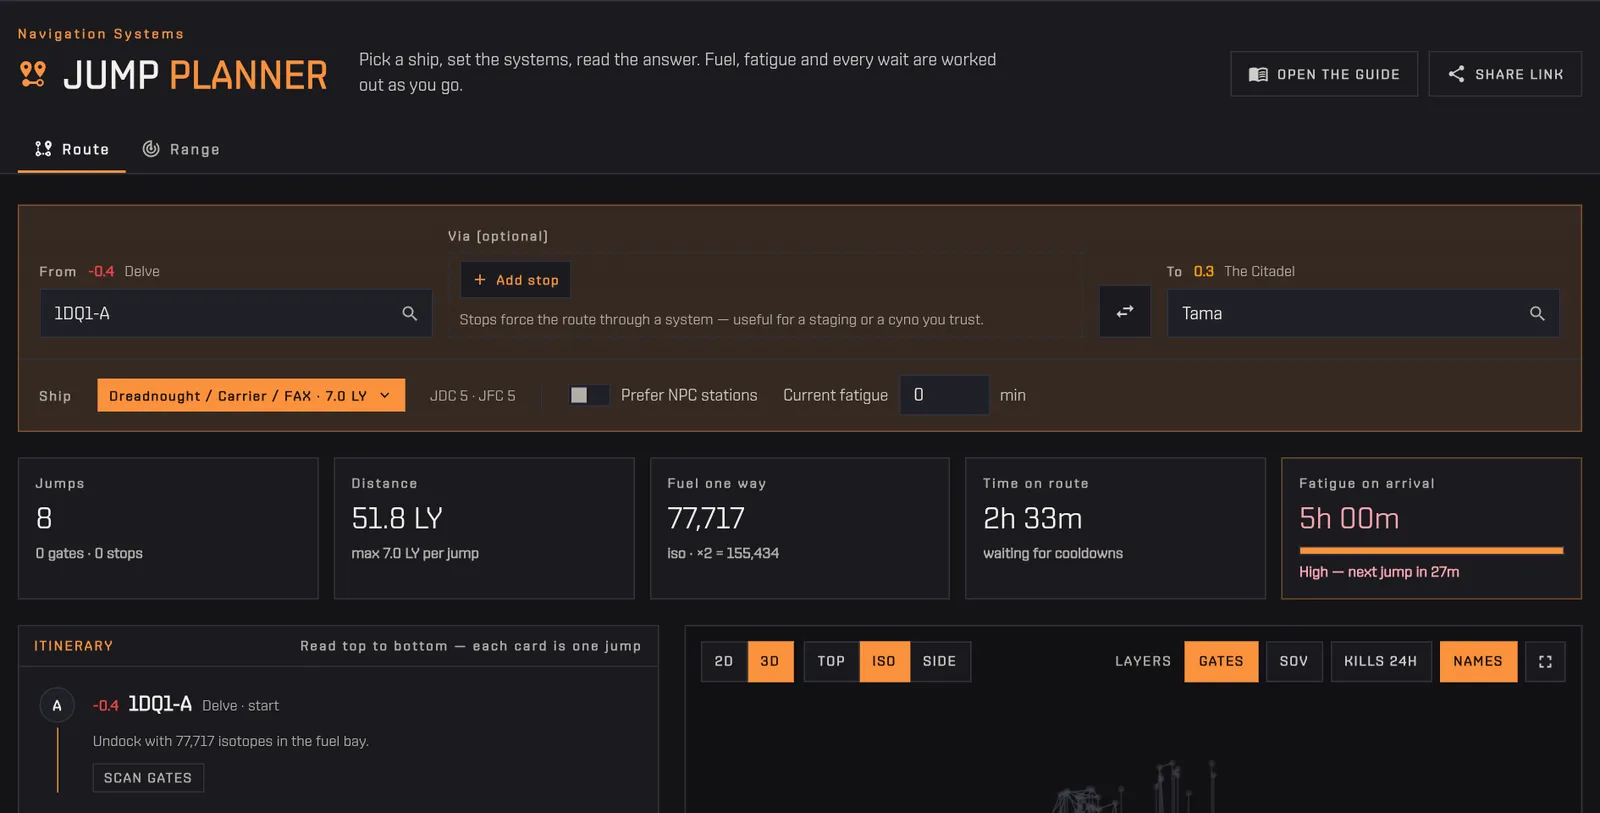Click the search icon in the From field
Viewport: 1600px width, 813px height.
pyautogui.click(x=409, y=313)
